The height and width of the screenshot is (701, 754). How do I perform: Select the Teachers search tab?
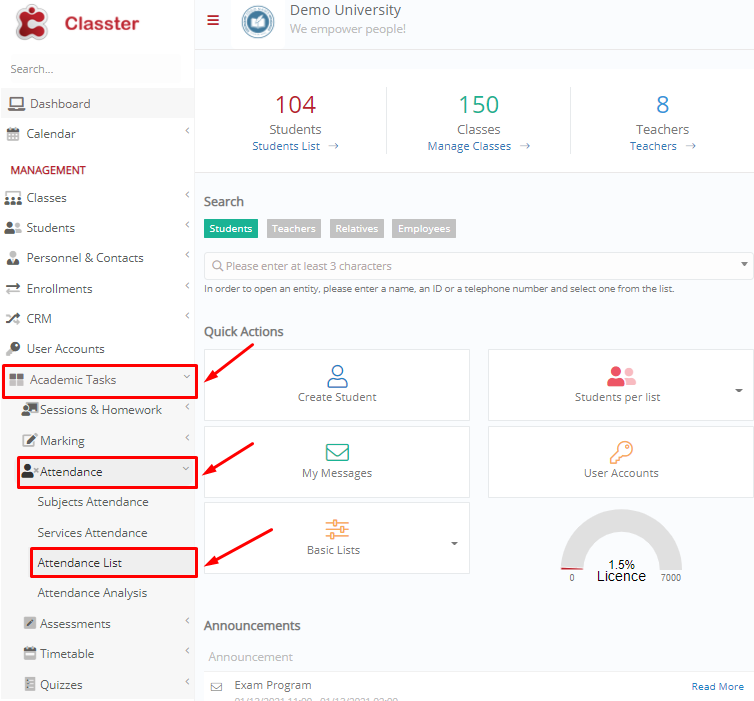(294, 228)
